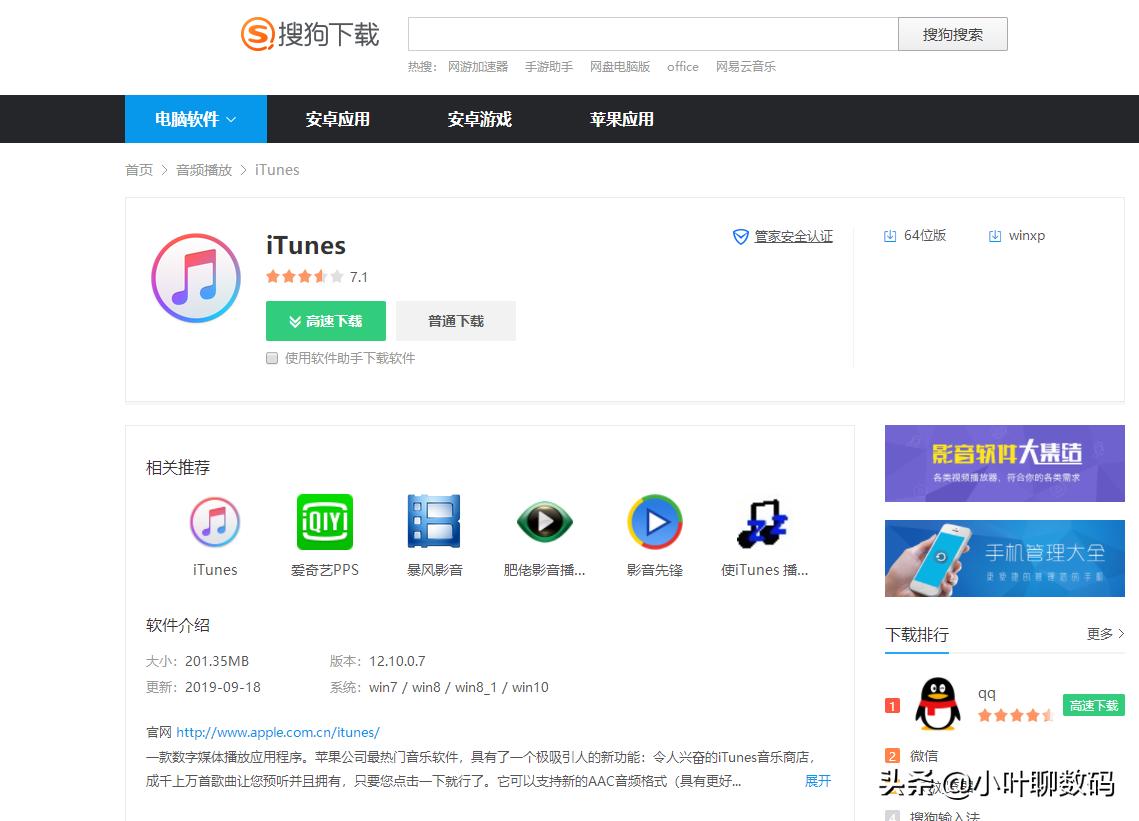Expand the software introduction with 展开

(817, 781)
